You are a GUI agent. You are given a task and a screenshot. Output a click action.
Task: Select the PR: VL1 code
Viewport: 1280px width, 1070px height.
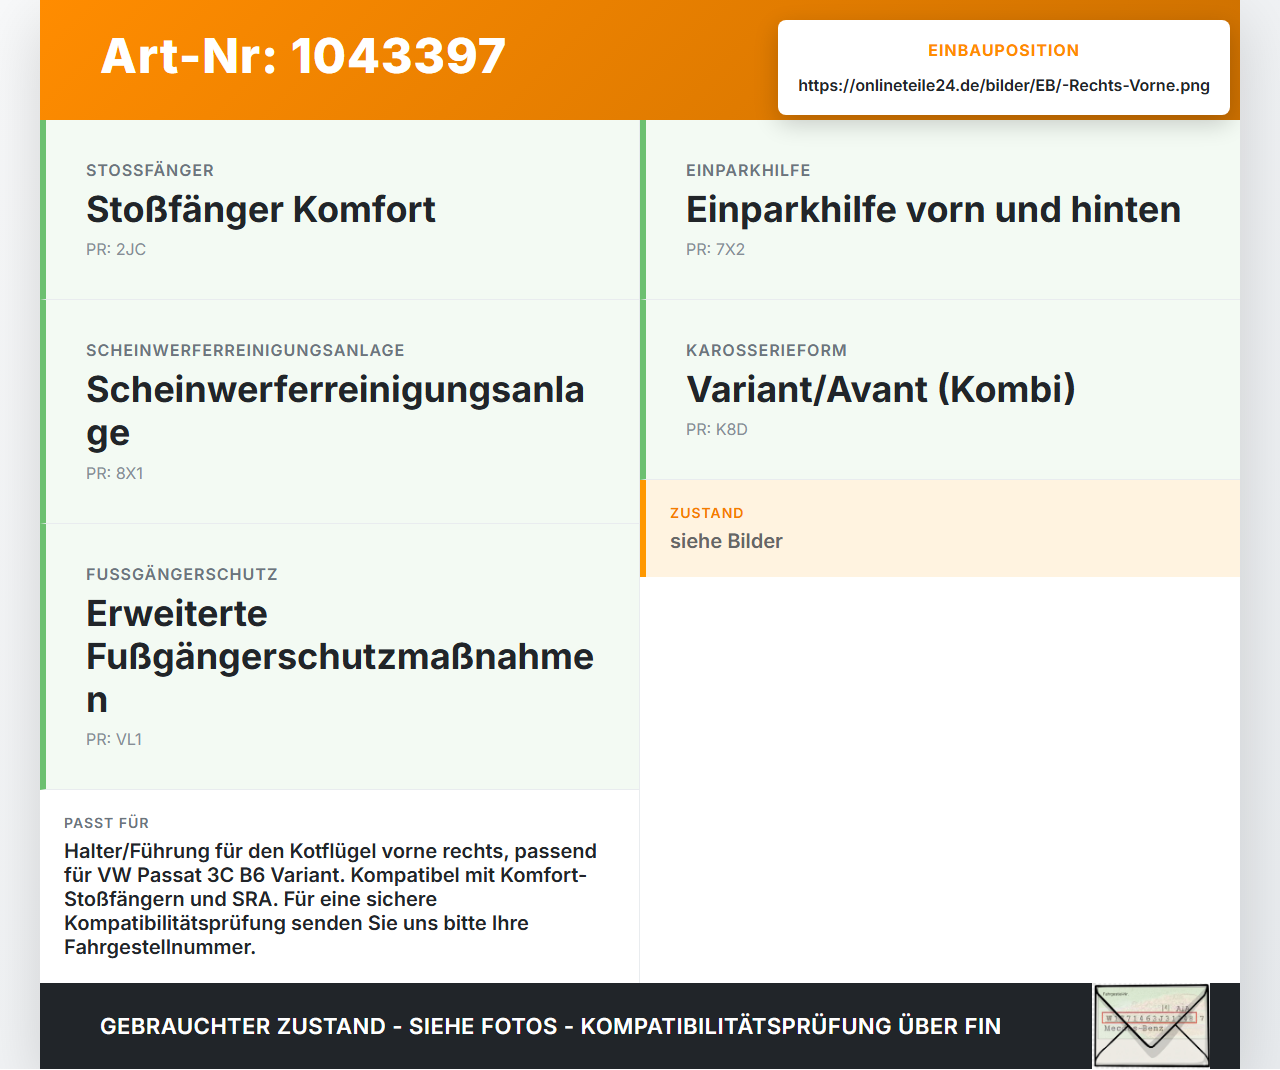point(114,739)
